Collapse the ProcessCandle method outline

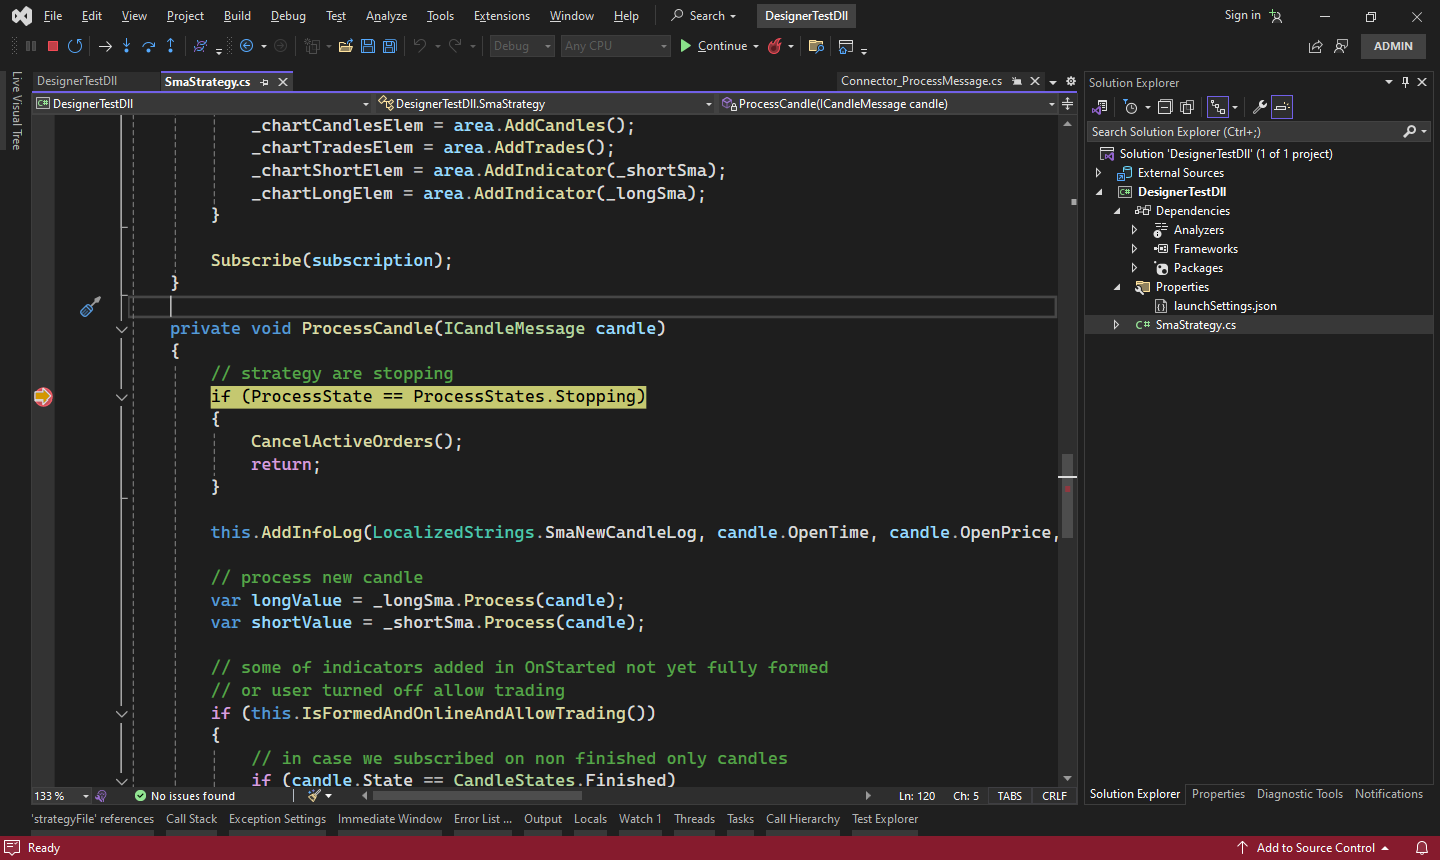(122, 329)
